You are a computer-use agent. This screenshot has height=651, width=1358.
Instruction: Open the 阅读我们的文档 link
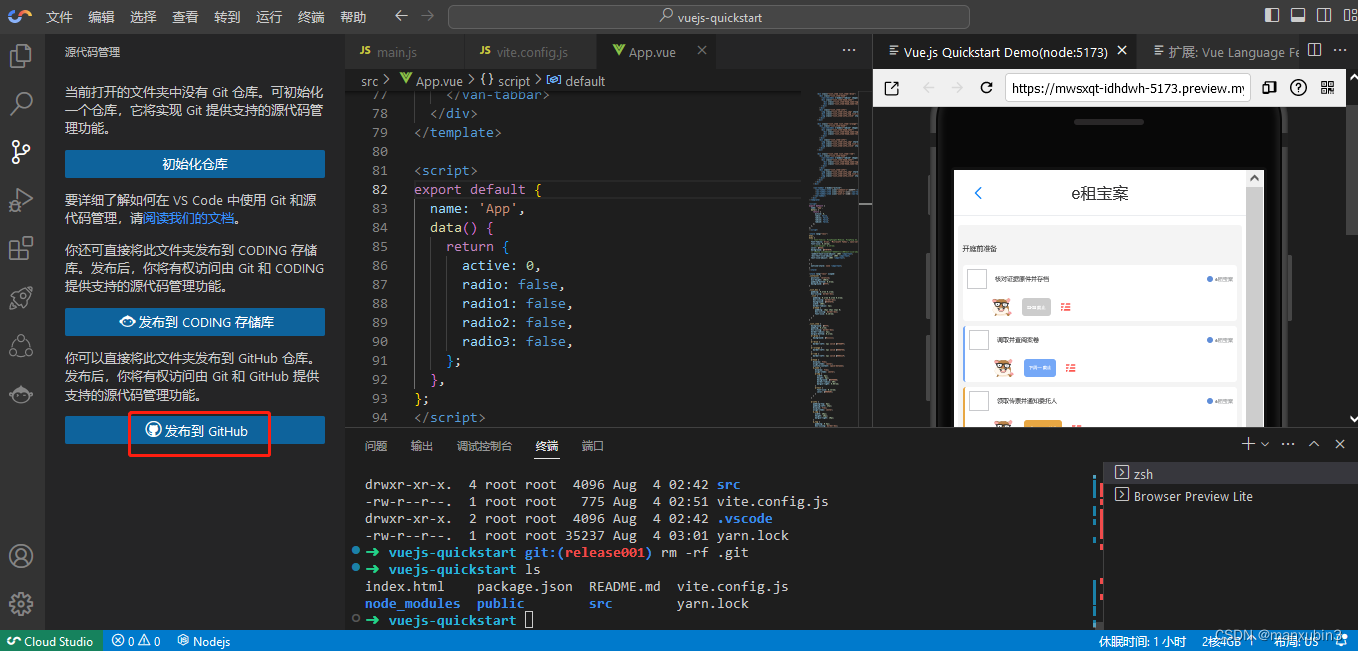[x=190, y=217]
